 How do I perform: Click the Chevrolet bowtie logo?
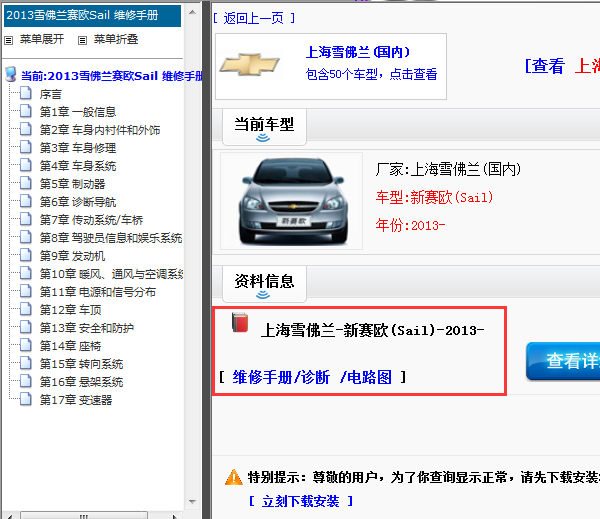(249, 65)
